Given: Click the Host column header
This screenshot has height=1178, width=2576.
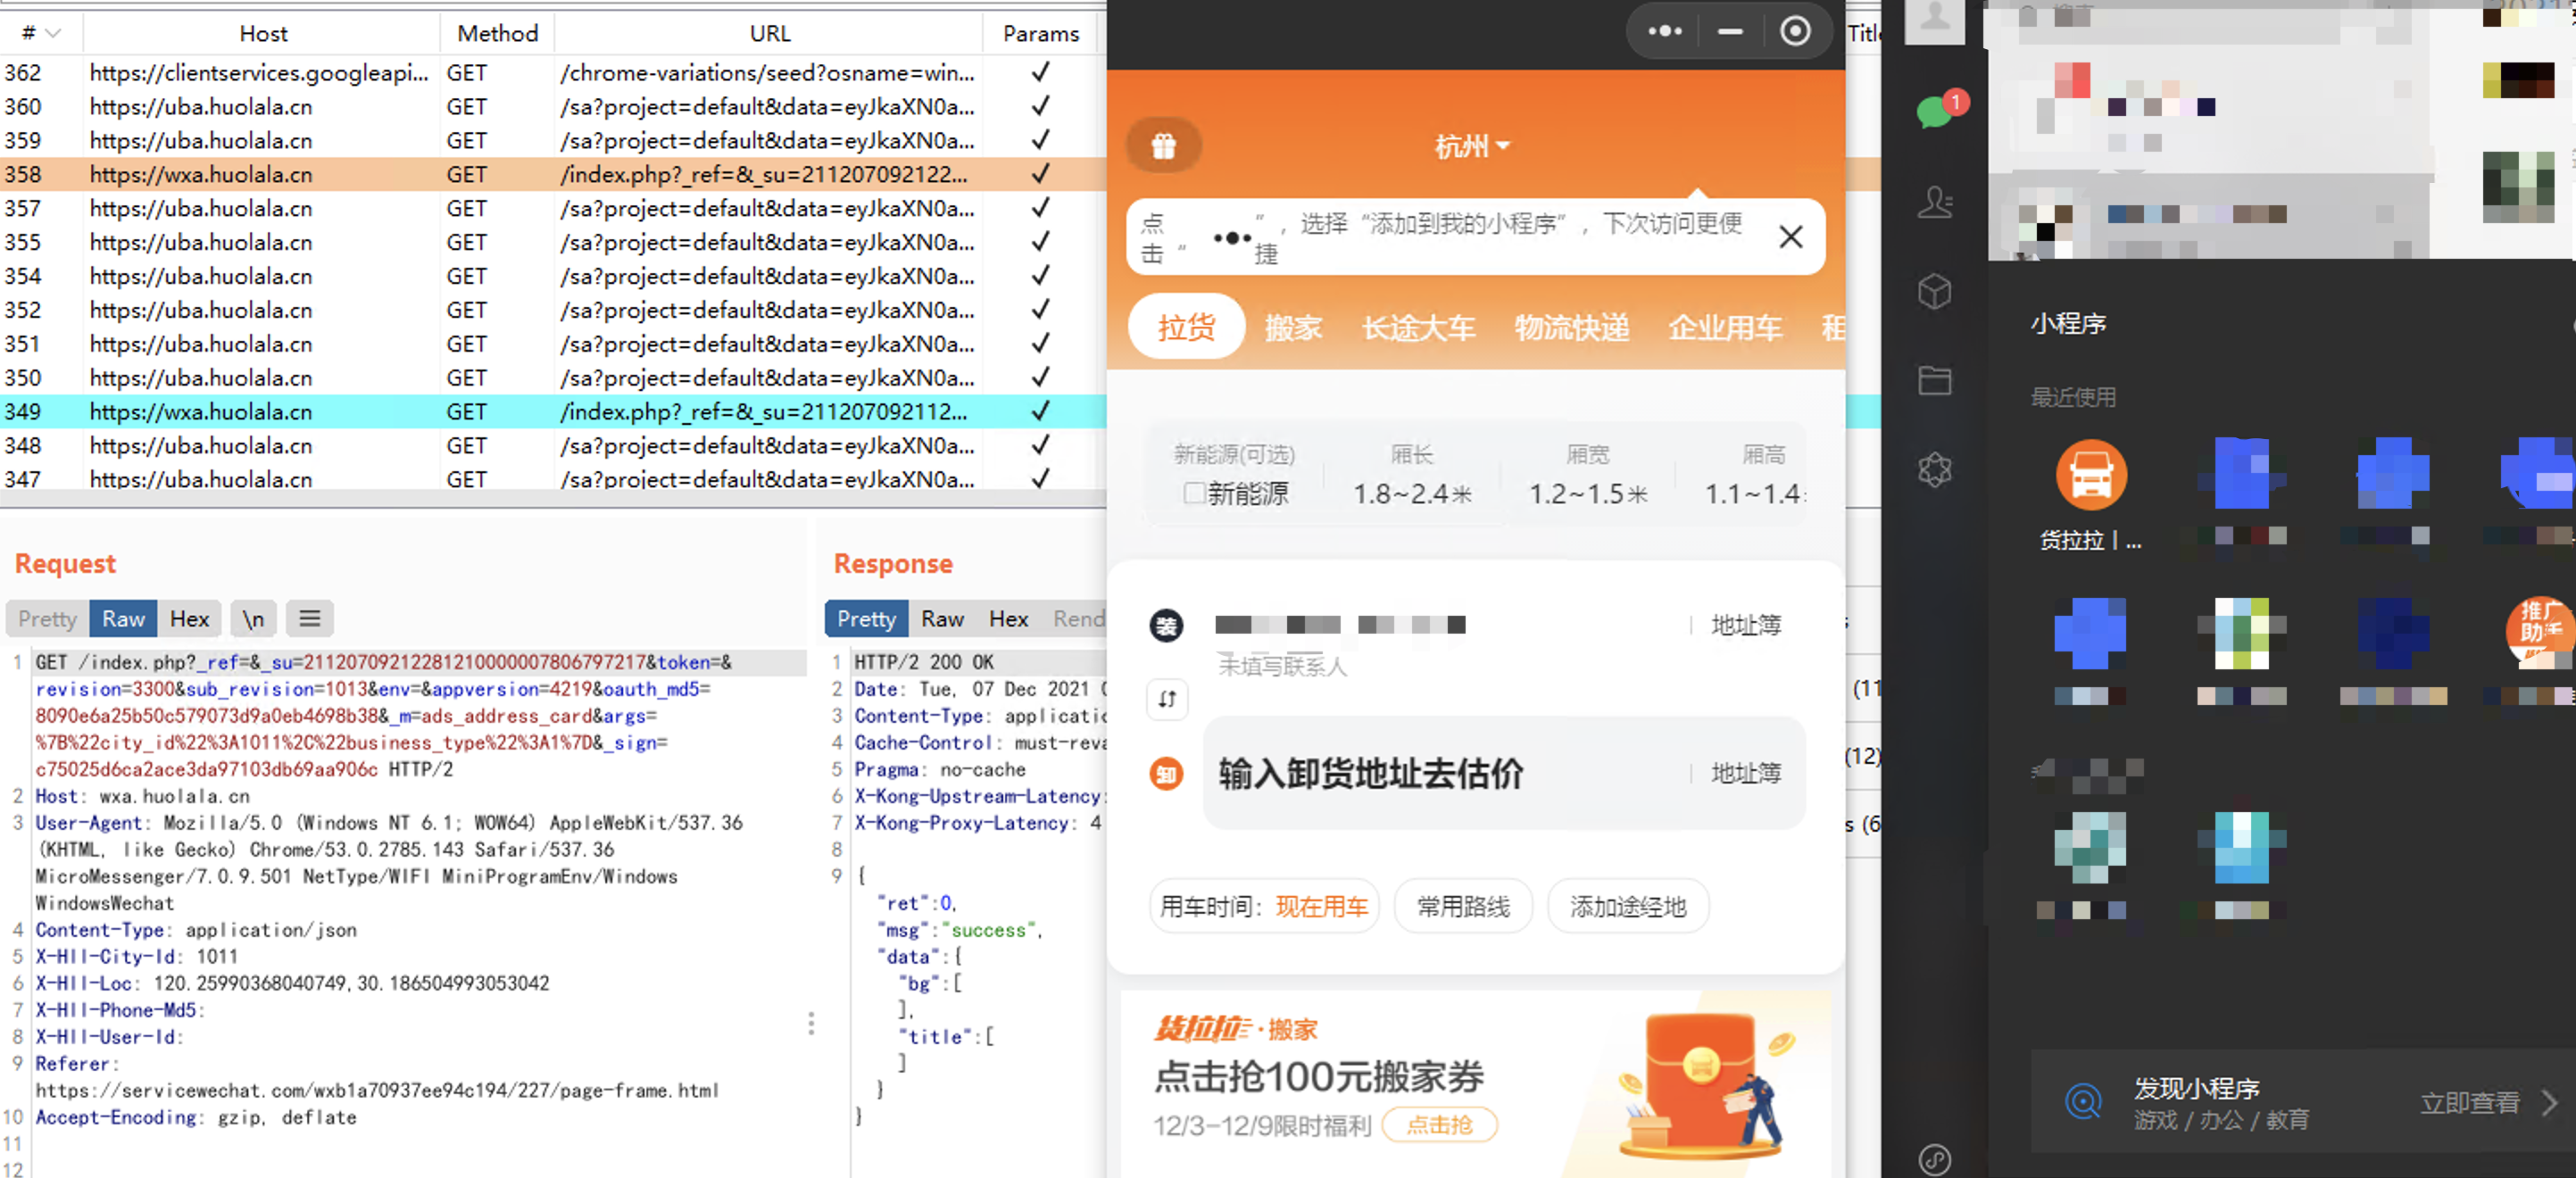Looking at the screenshot, I should tap(263, 33).
